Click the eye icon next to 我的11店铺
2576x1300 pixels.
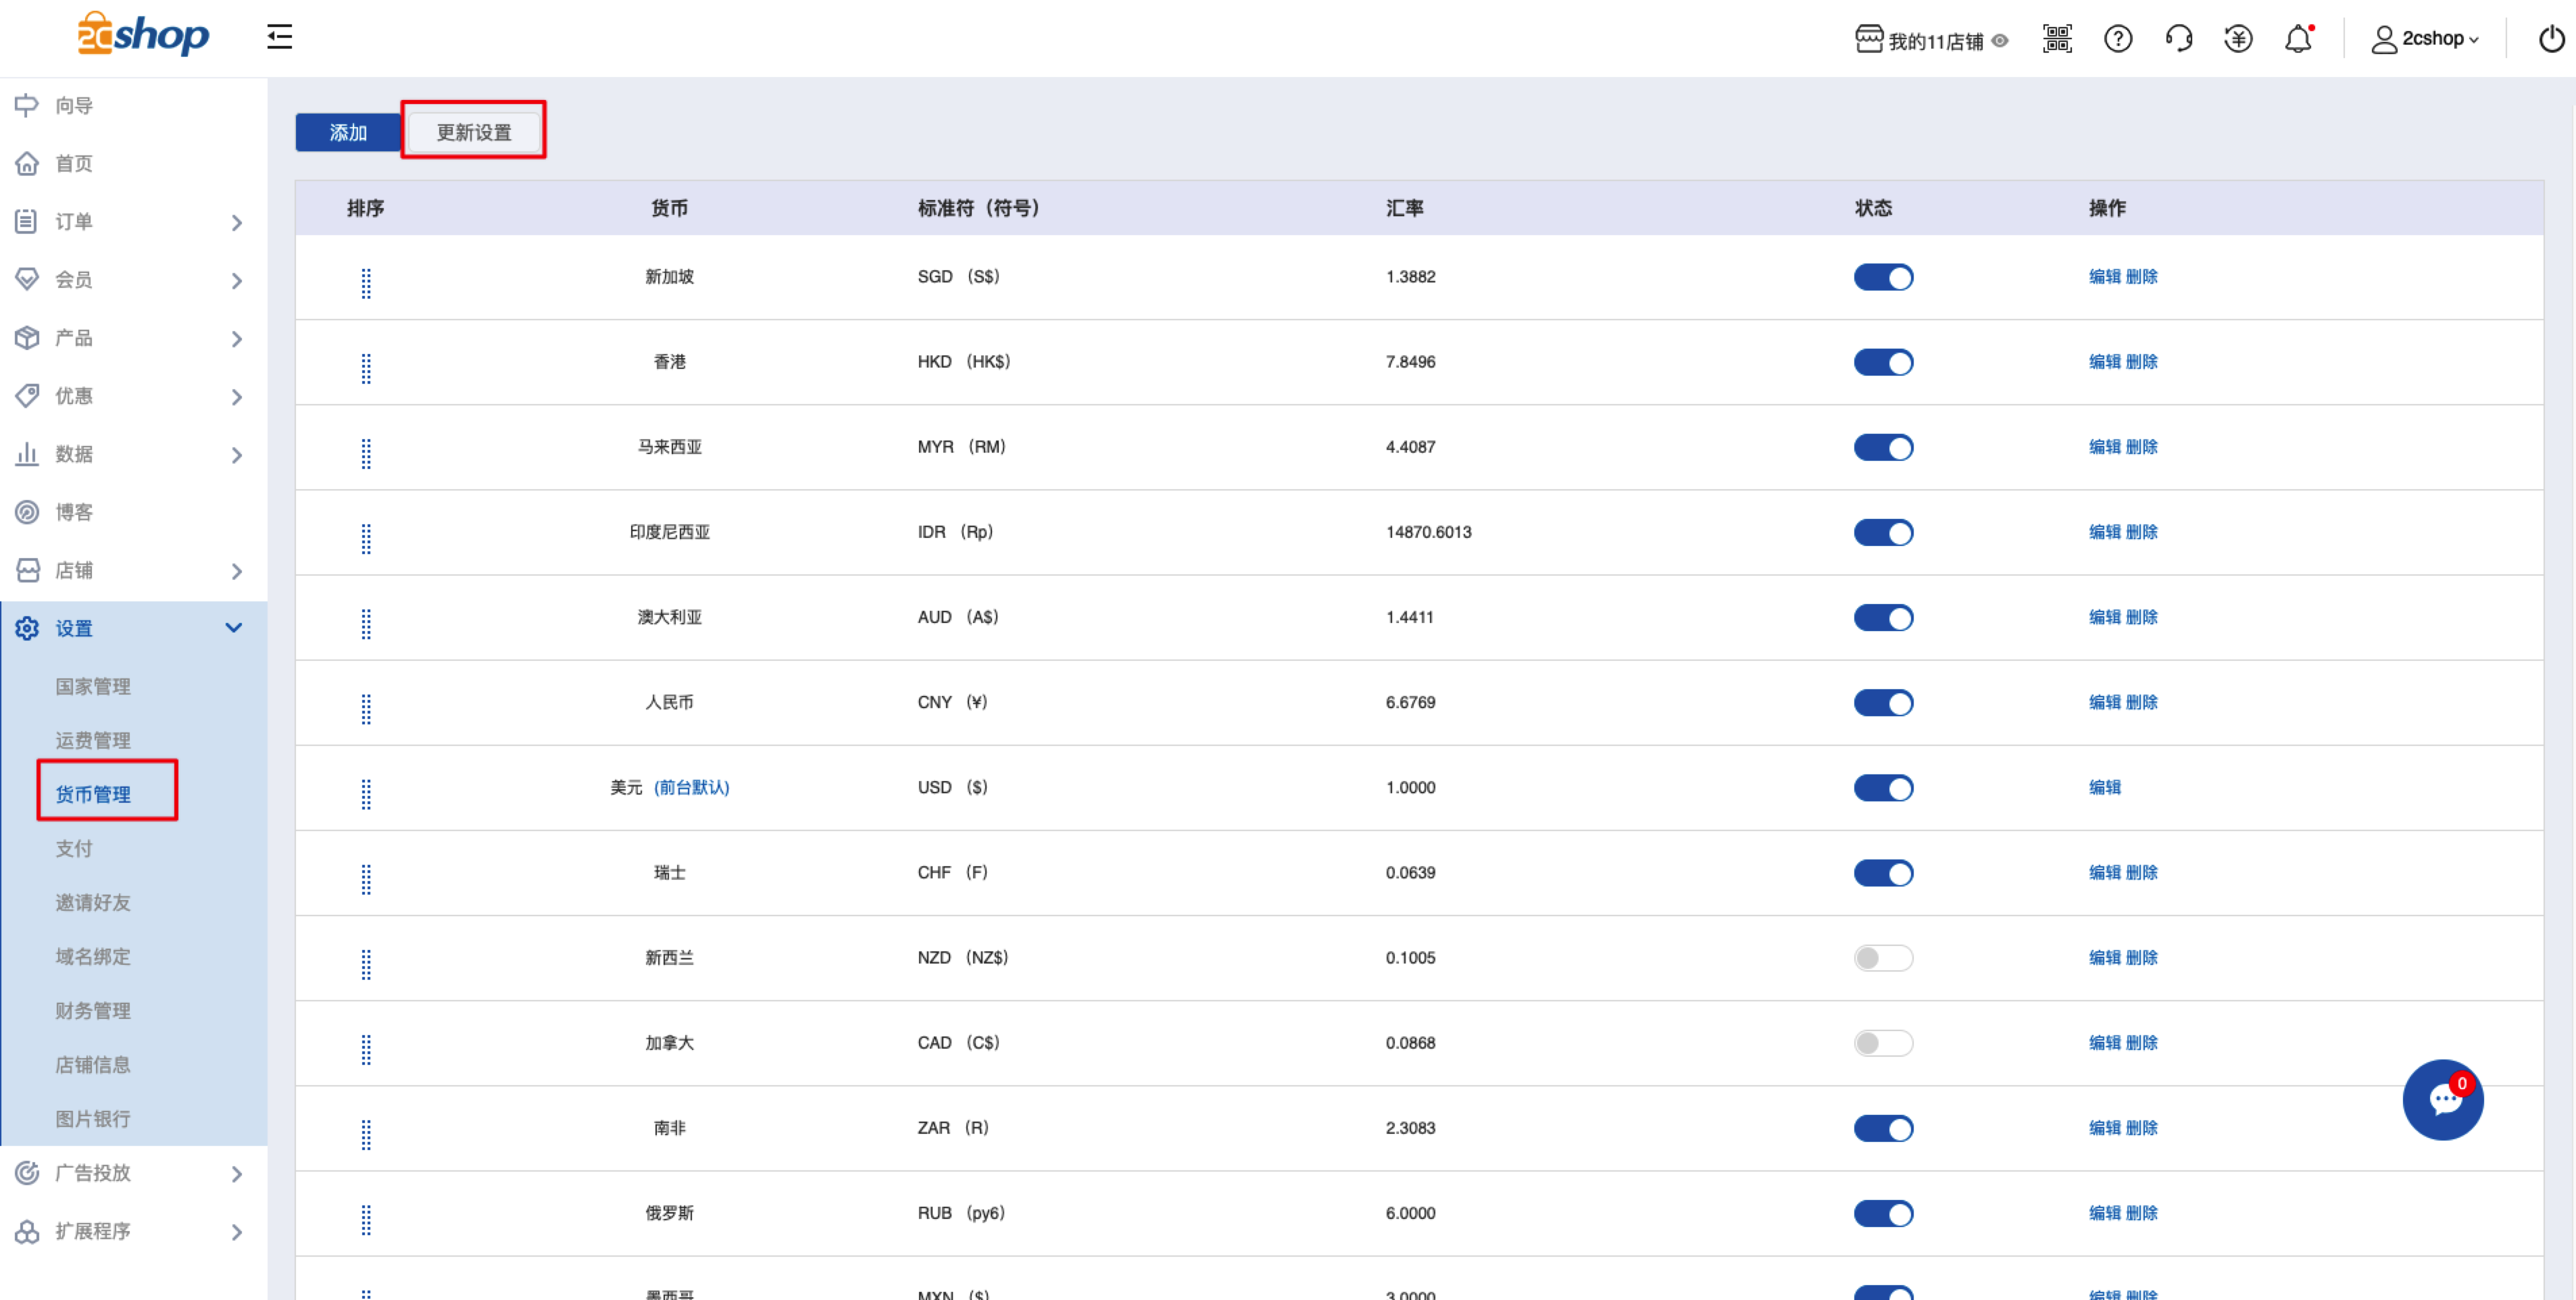click(x=1999, y=41)
